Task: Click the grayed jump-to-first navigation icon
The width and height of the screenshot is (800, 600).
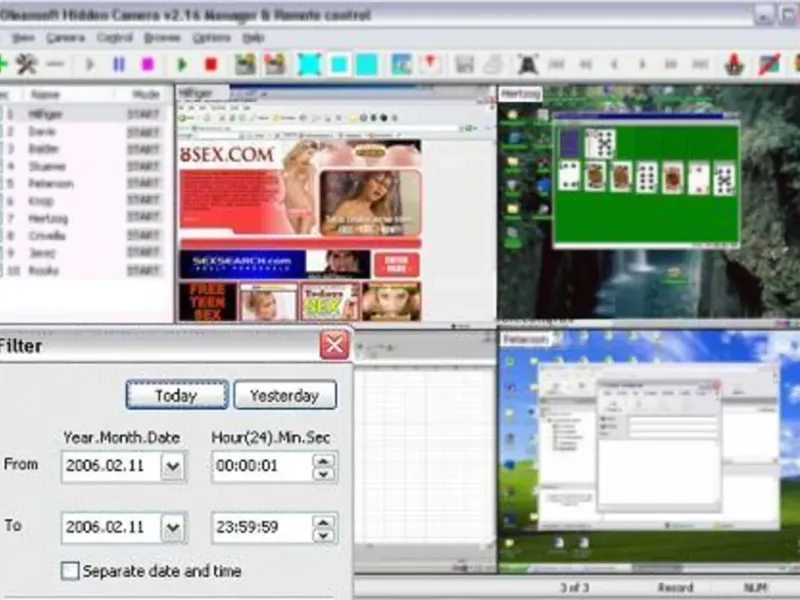Action: [x=557, y=64]
